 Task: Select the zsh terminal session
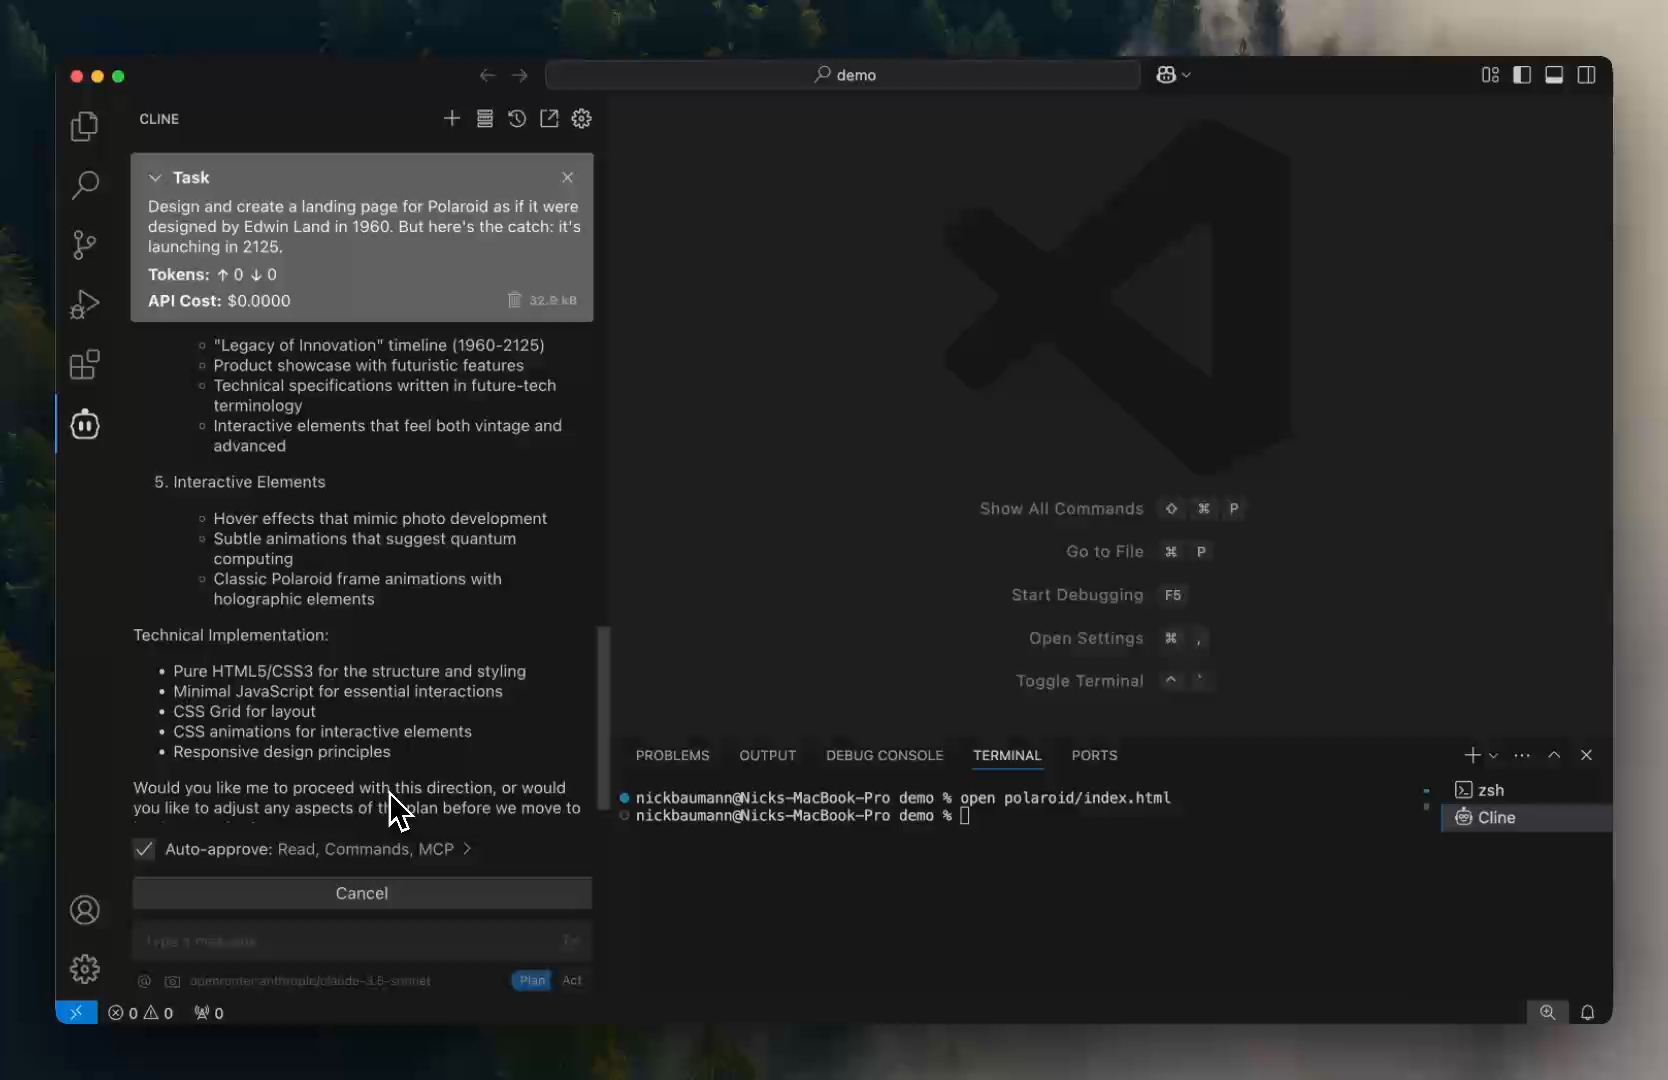(x=1490, y=790)
